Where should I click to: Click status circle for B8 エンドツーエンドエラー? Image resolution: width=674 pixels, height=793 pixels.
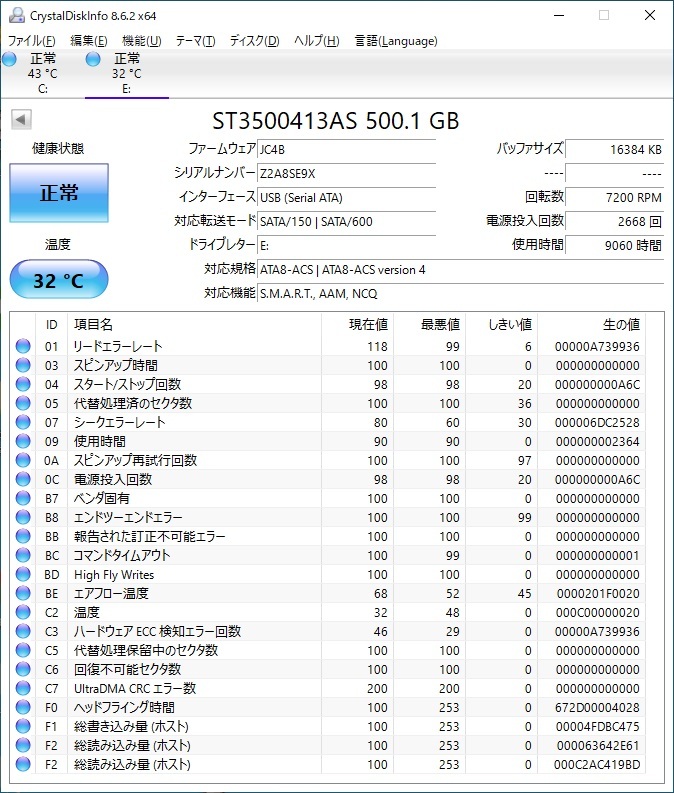click(23, 517)
